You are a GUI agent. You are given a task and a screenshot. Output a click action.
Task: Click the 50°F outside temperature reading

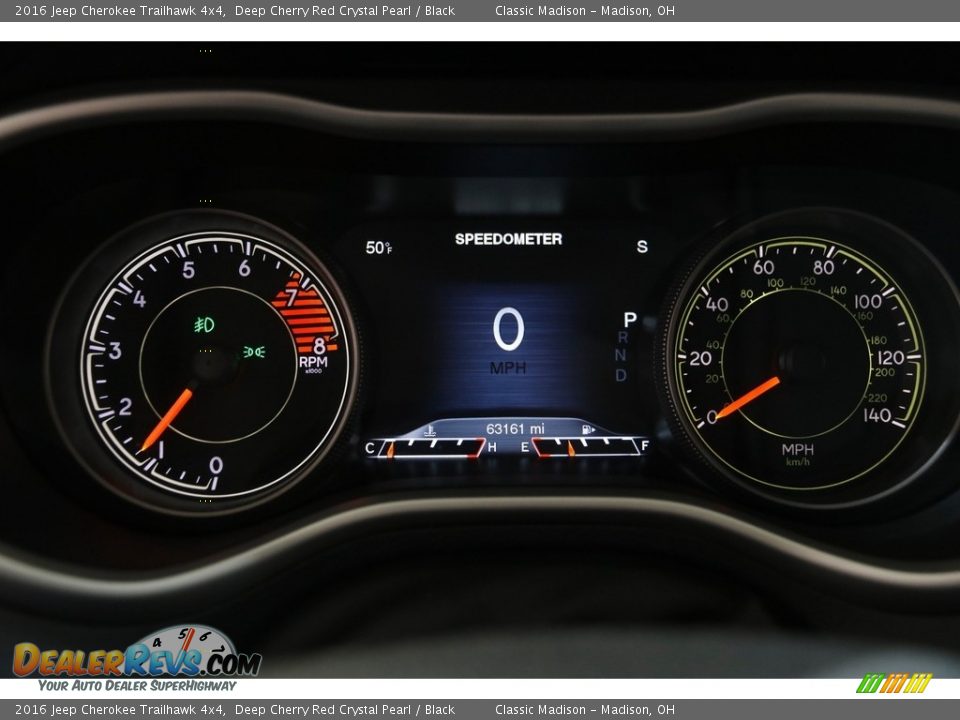pyautogui.click(x=378, y=248)
